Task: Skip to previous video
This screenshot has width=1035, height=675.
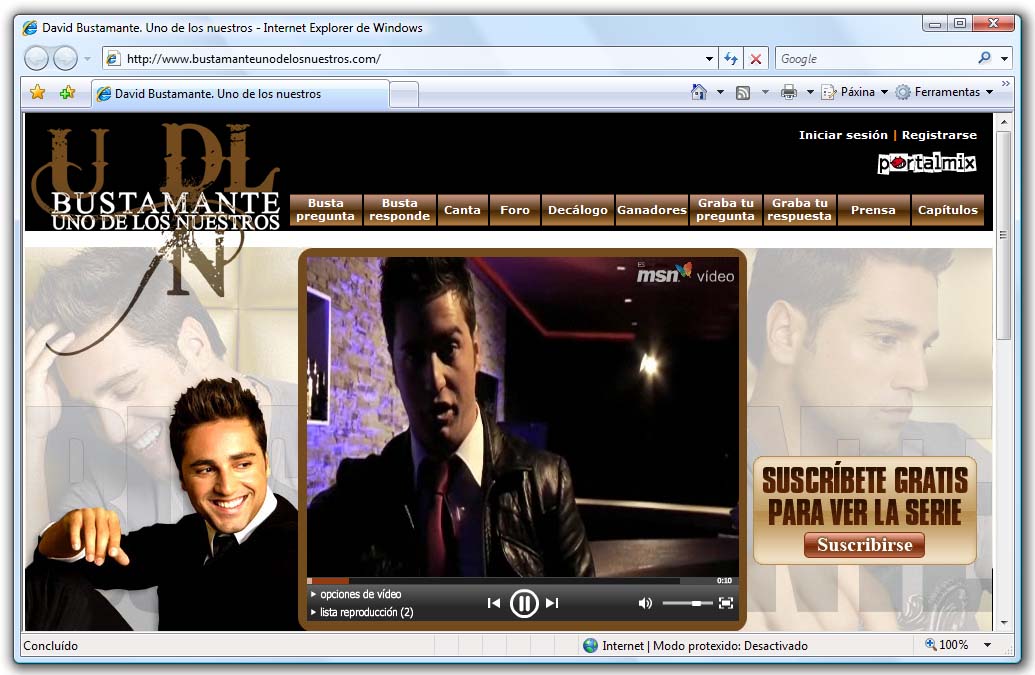Action: tap(493, 603)
